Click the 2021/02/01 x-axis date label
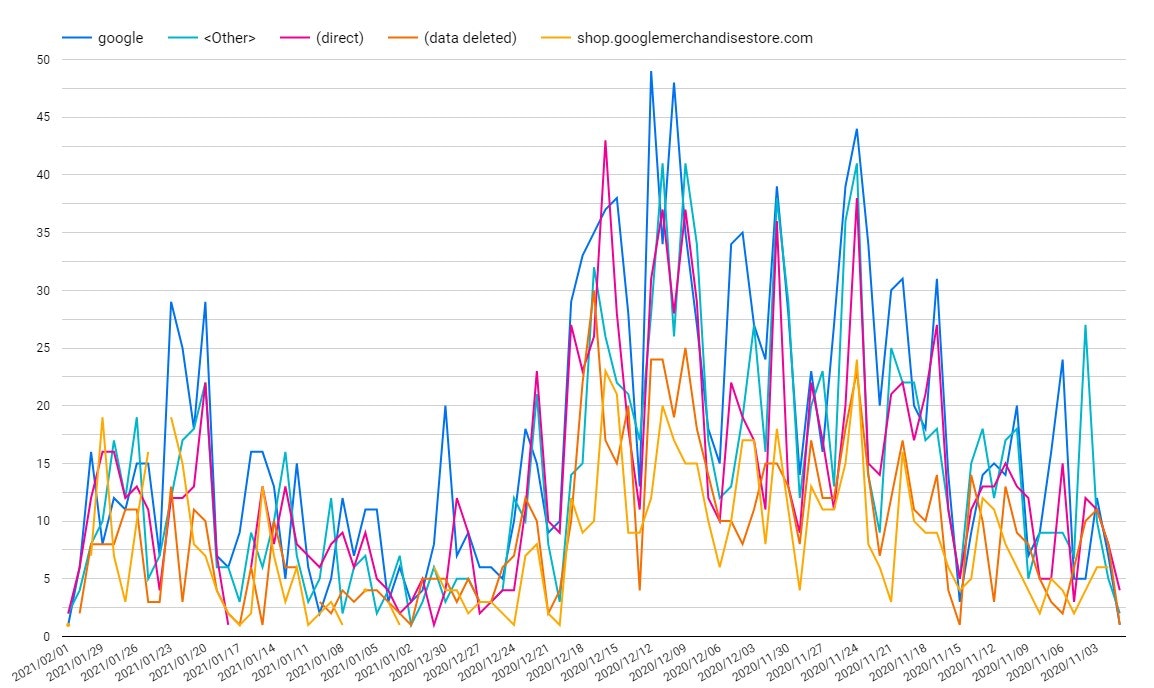The height and width of the screenshot is (688, 1154). pos(41,662)
